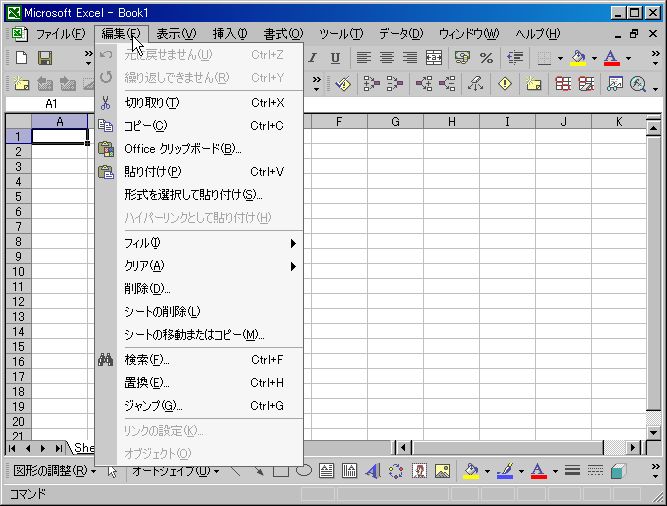
Task: Open Office クリップボード entry
Action: click(199, 148)
